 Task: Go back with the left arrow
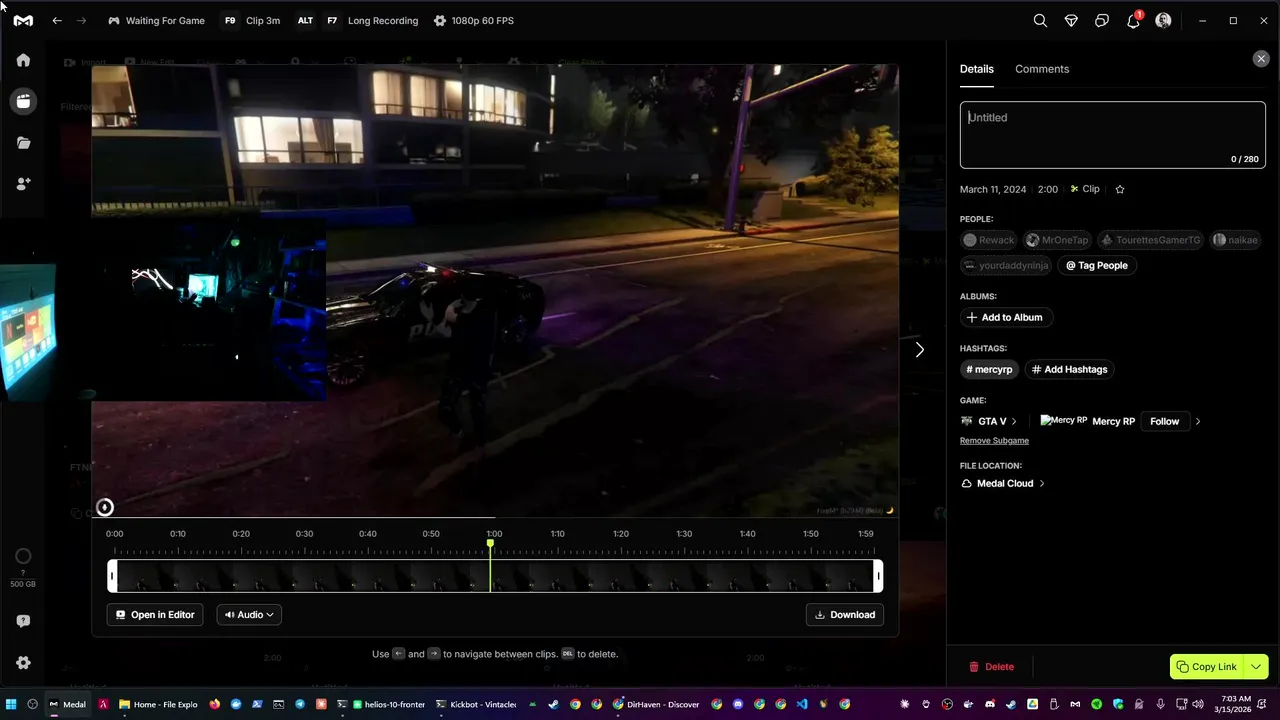(57, 20)
